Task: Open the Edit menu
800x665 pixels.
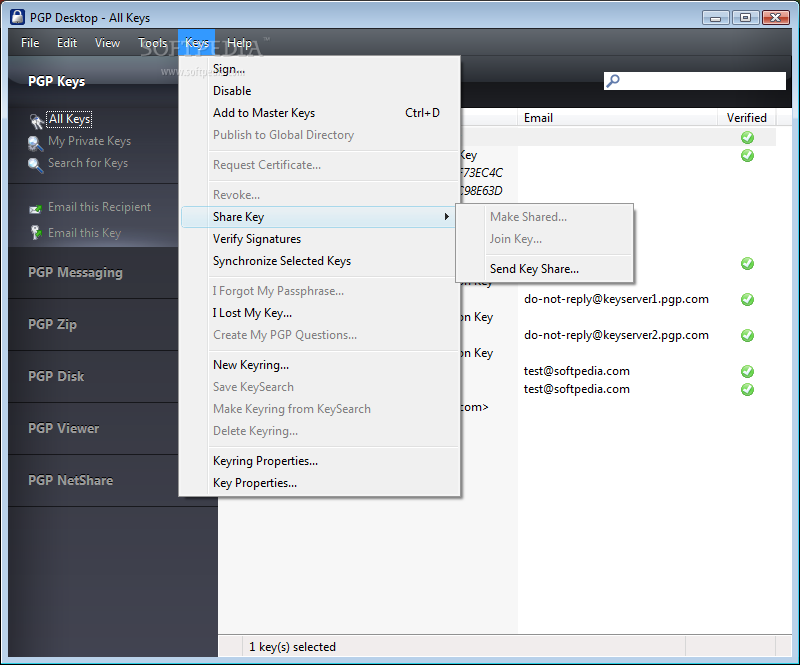Action: 67,43
